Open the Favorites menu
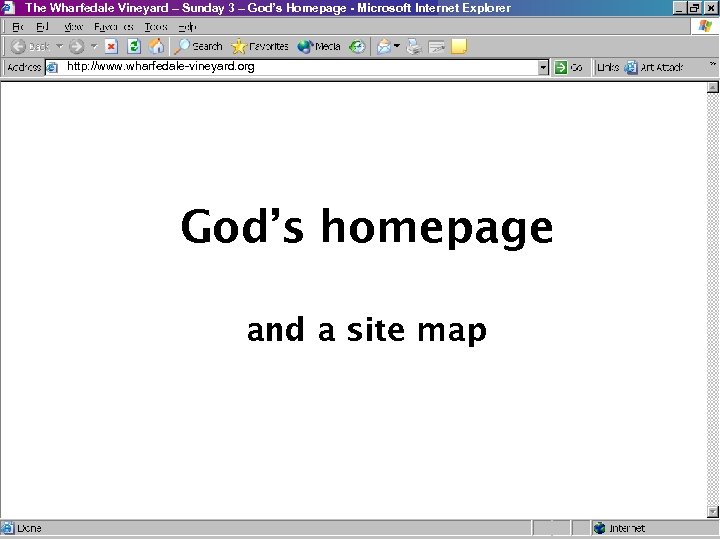This screenshot has height=540, width=720. click(x=114, y=27)
